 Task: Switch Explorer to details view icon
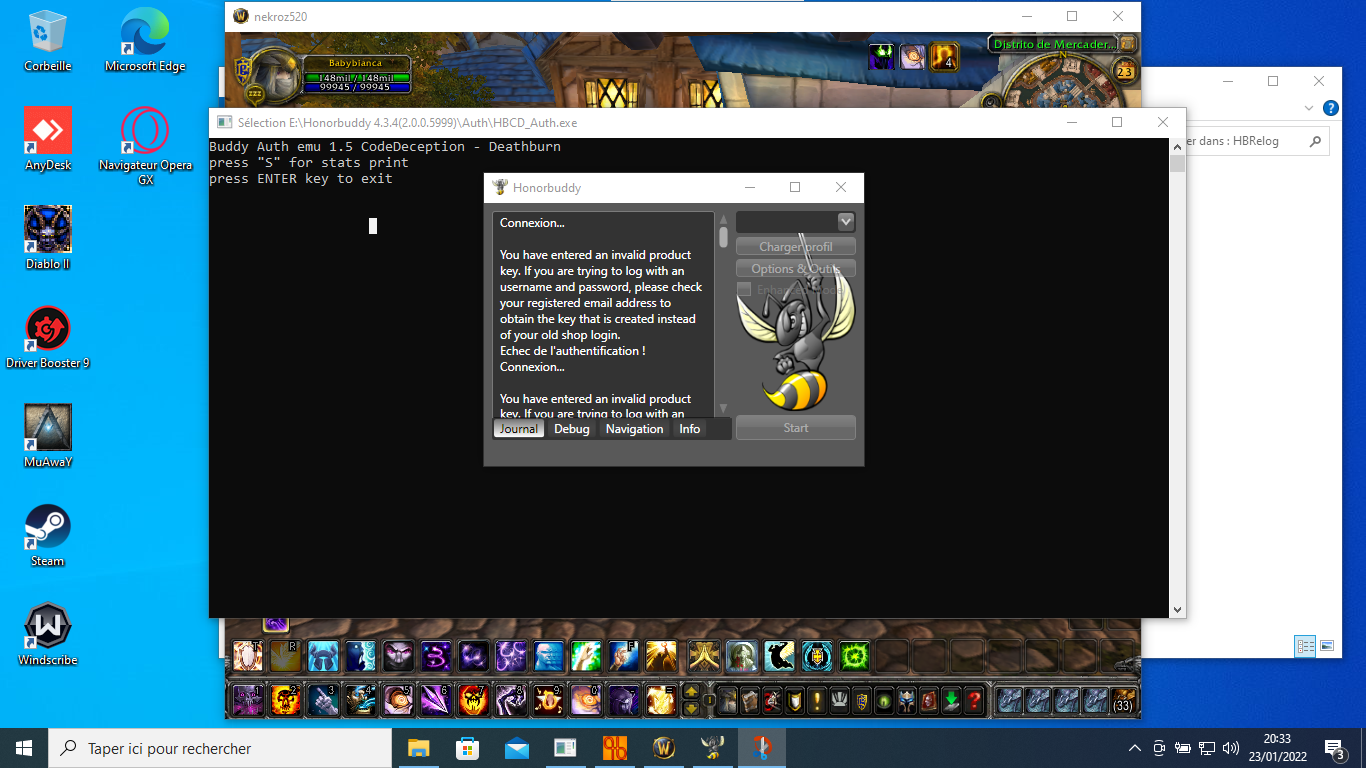pos(1305,646)
